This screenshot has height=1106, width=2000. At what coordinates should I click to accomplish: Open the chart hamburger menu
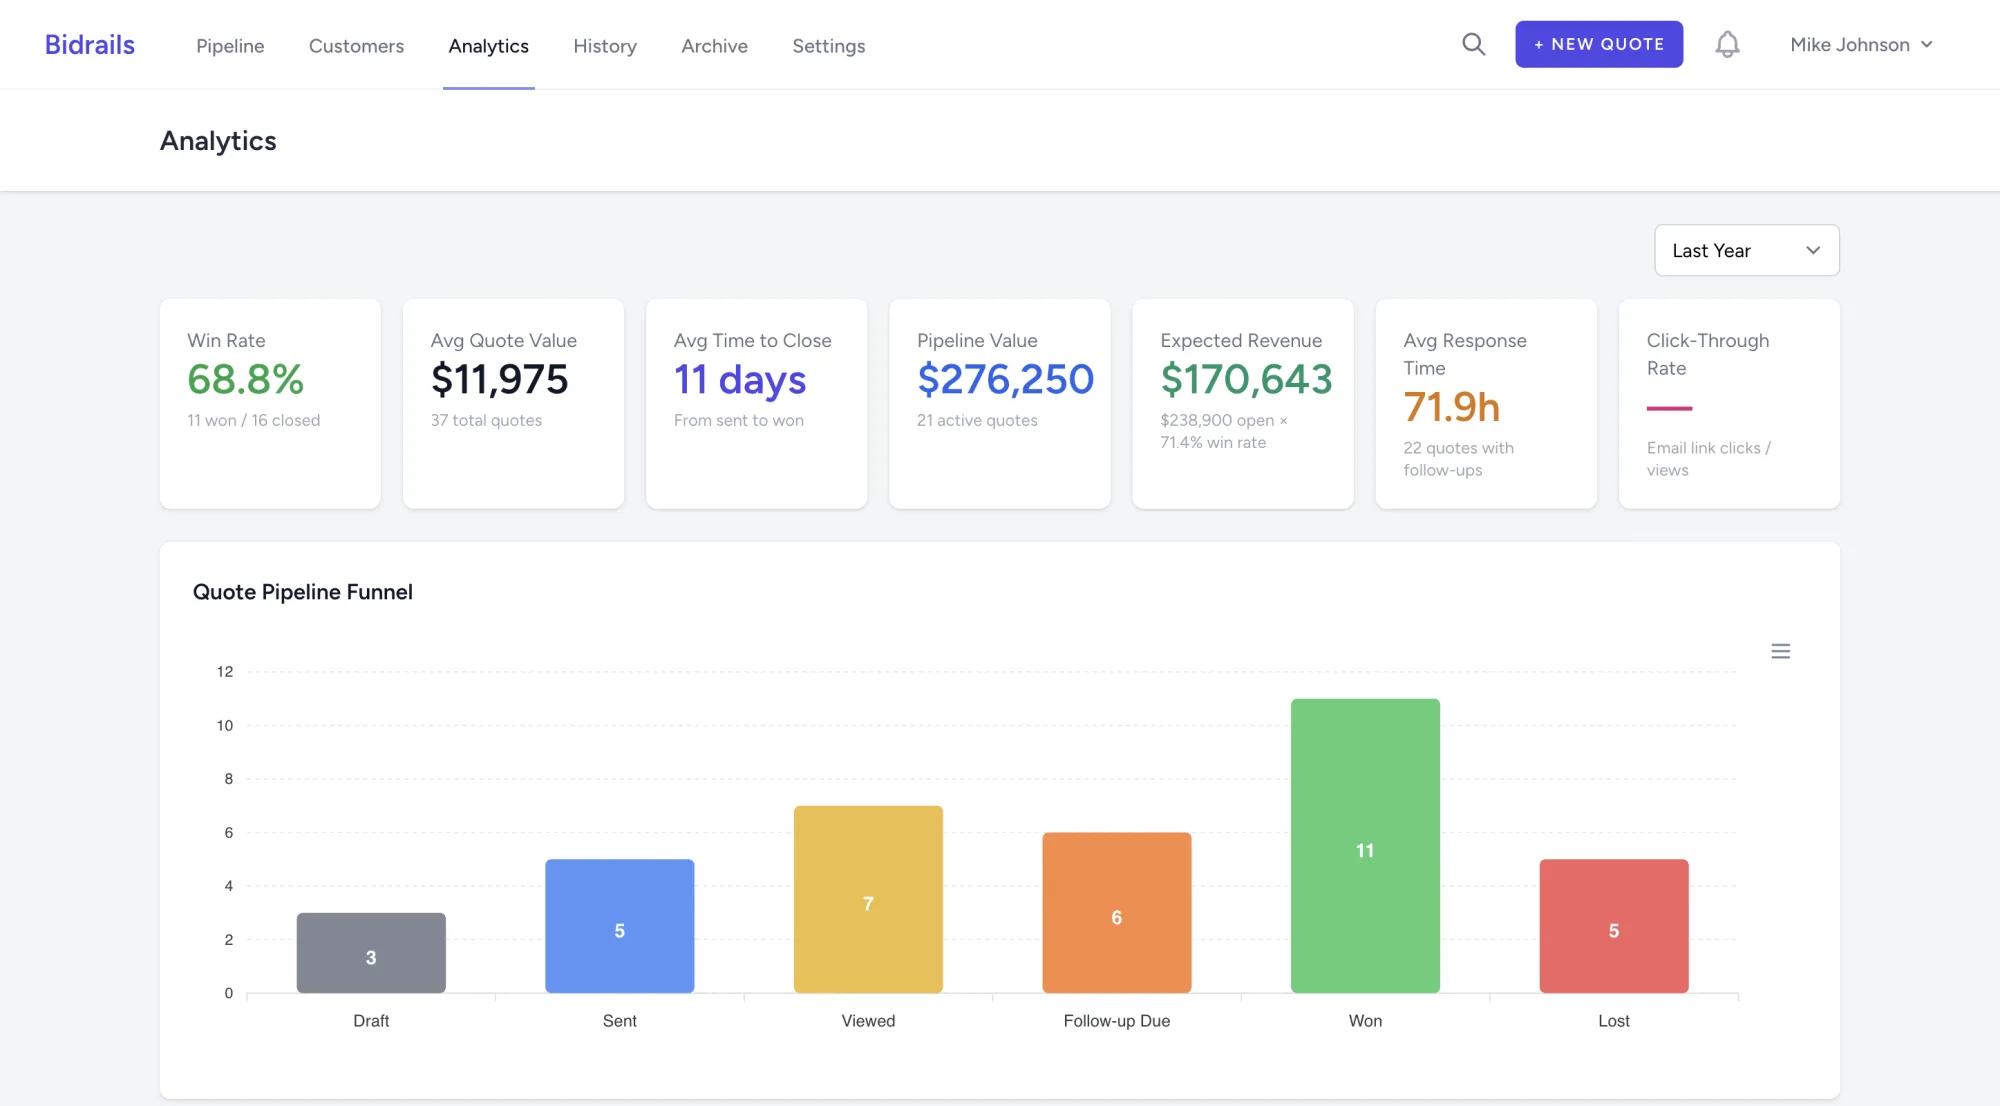click(x=1780, y=651)
